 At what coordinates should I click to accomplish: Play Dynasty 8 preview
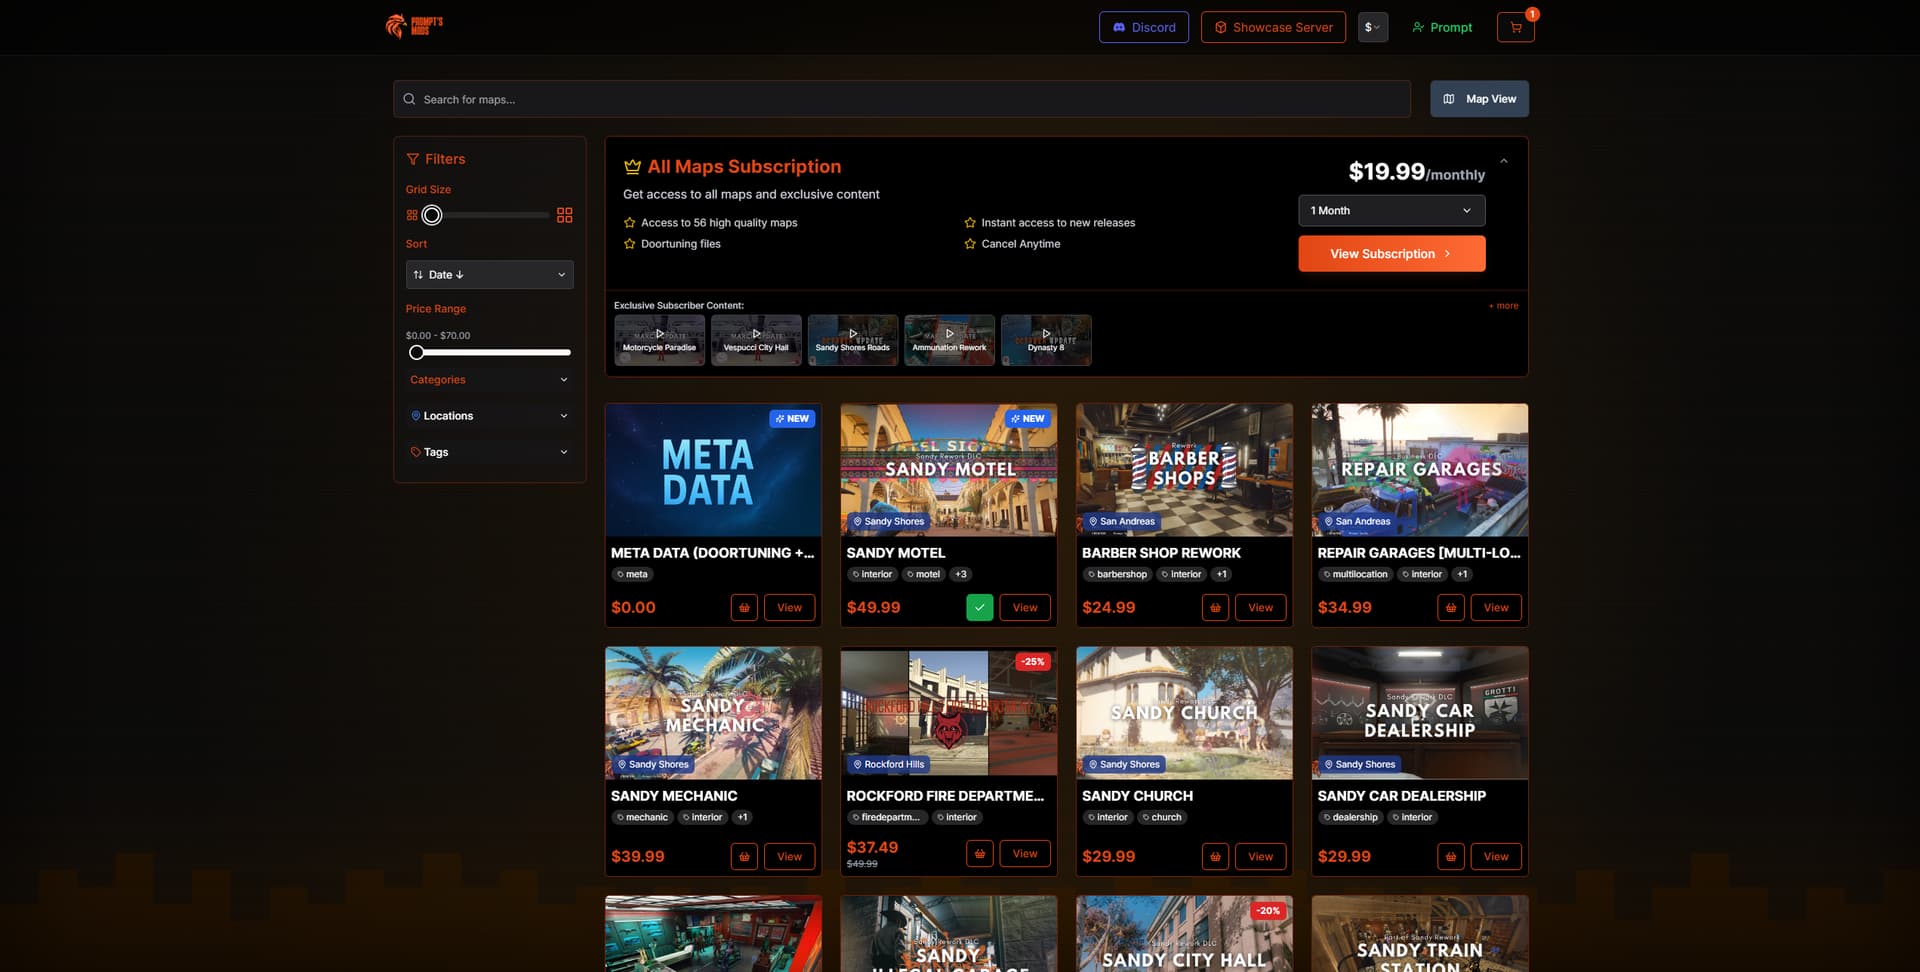point(1046,340)
